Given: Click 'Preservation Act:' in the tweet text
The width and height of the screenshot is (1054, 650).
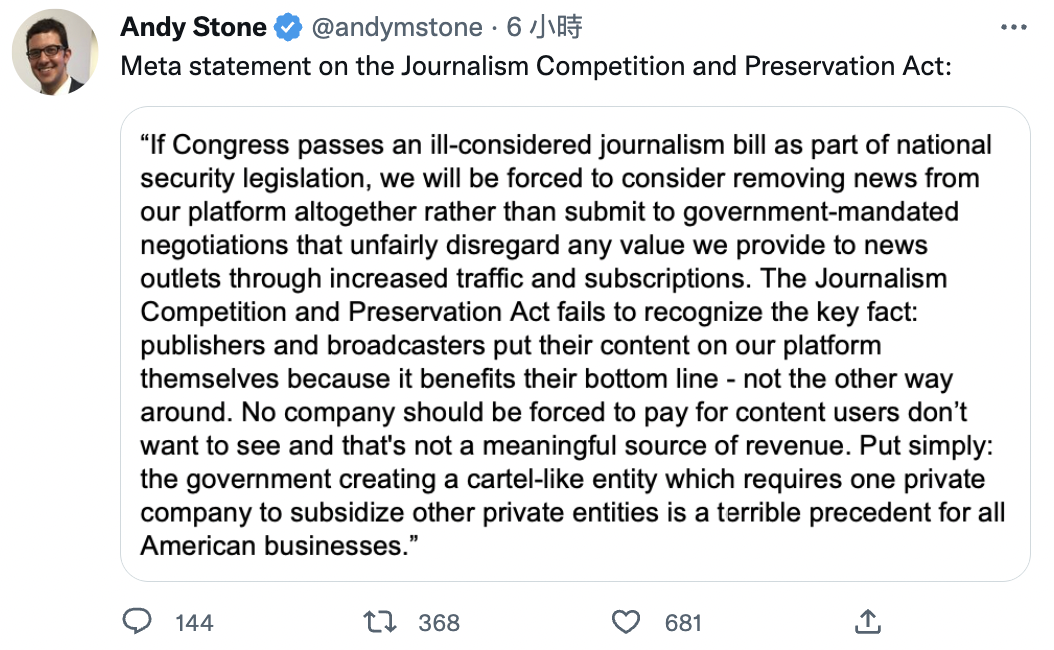Looking at the screenshot, I should click(x=848, y=67).
